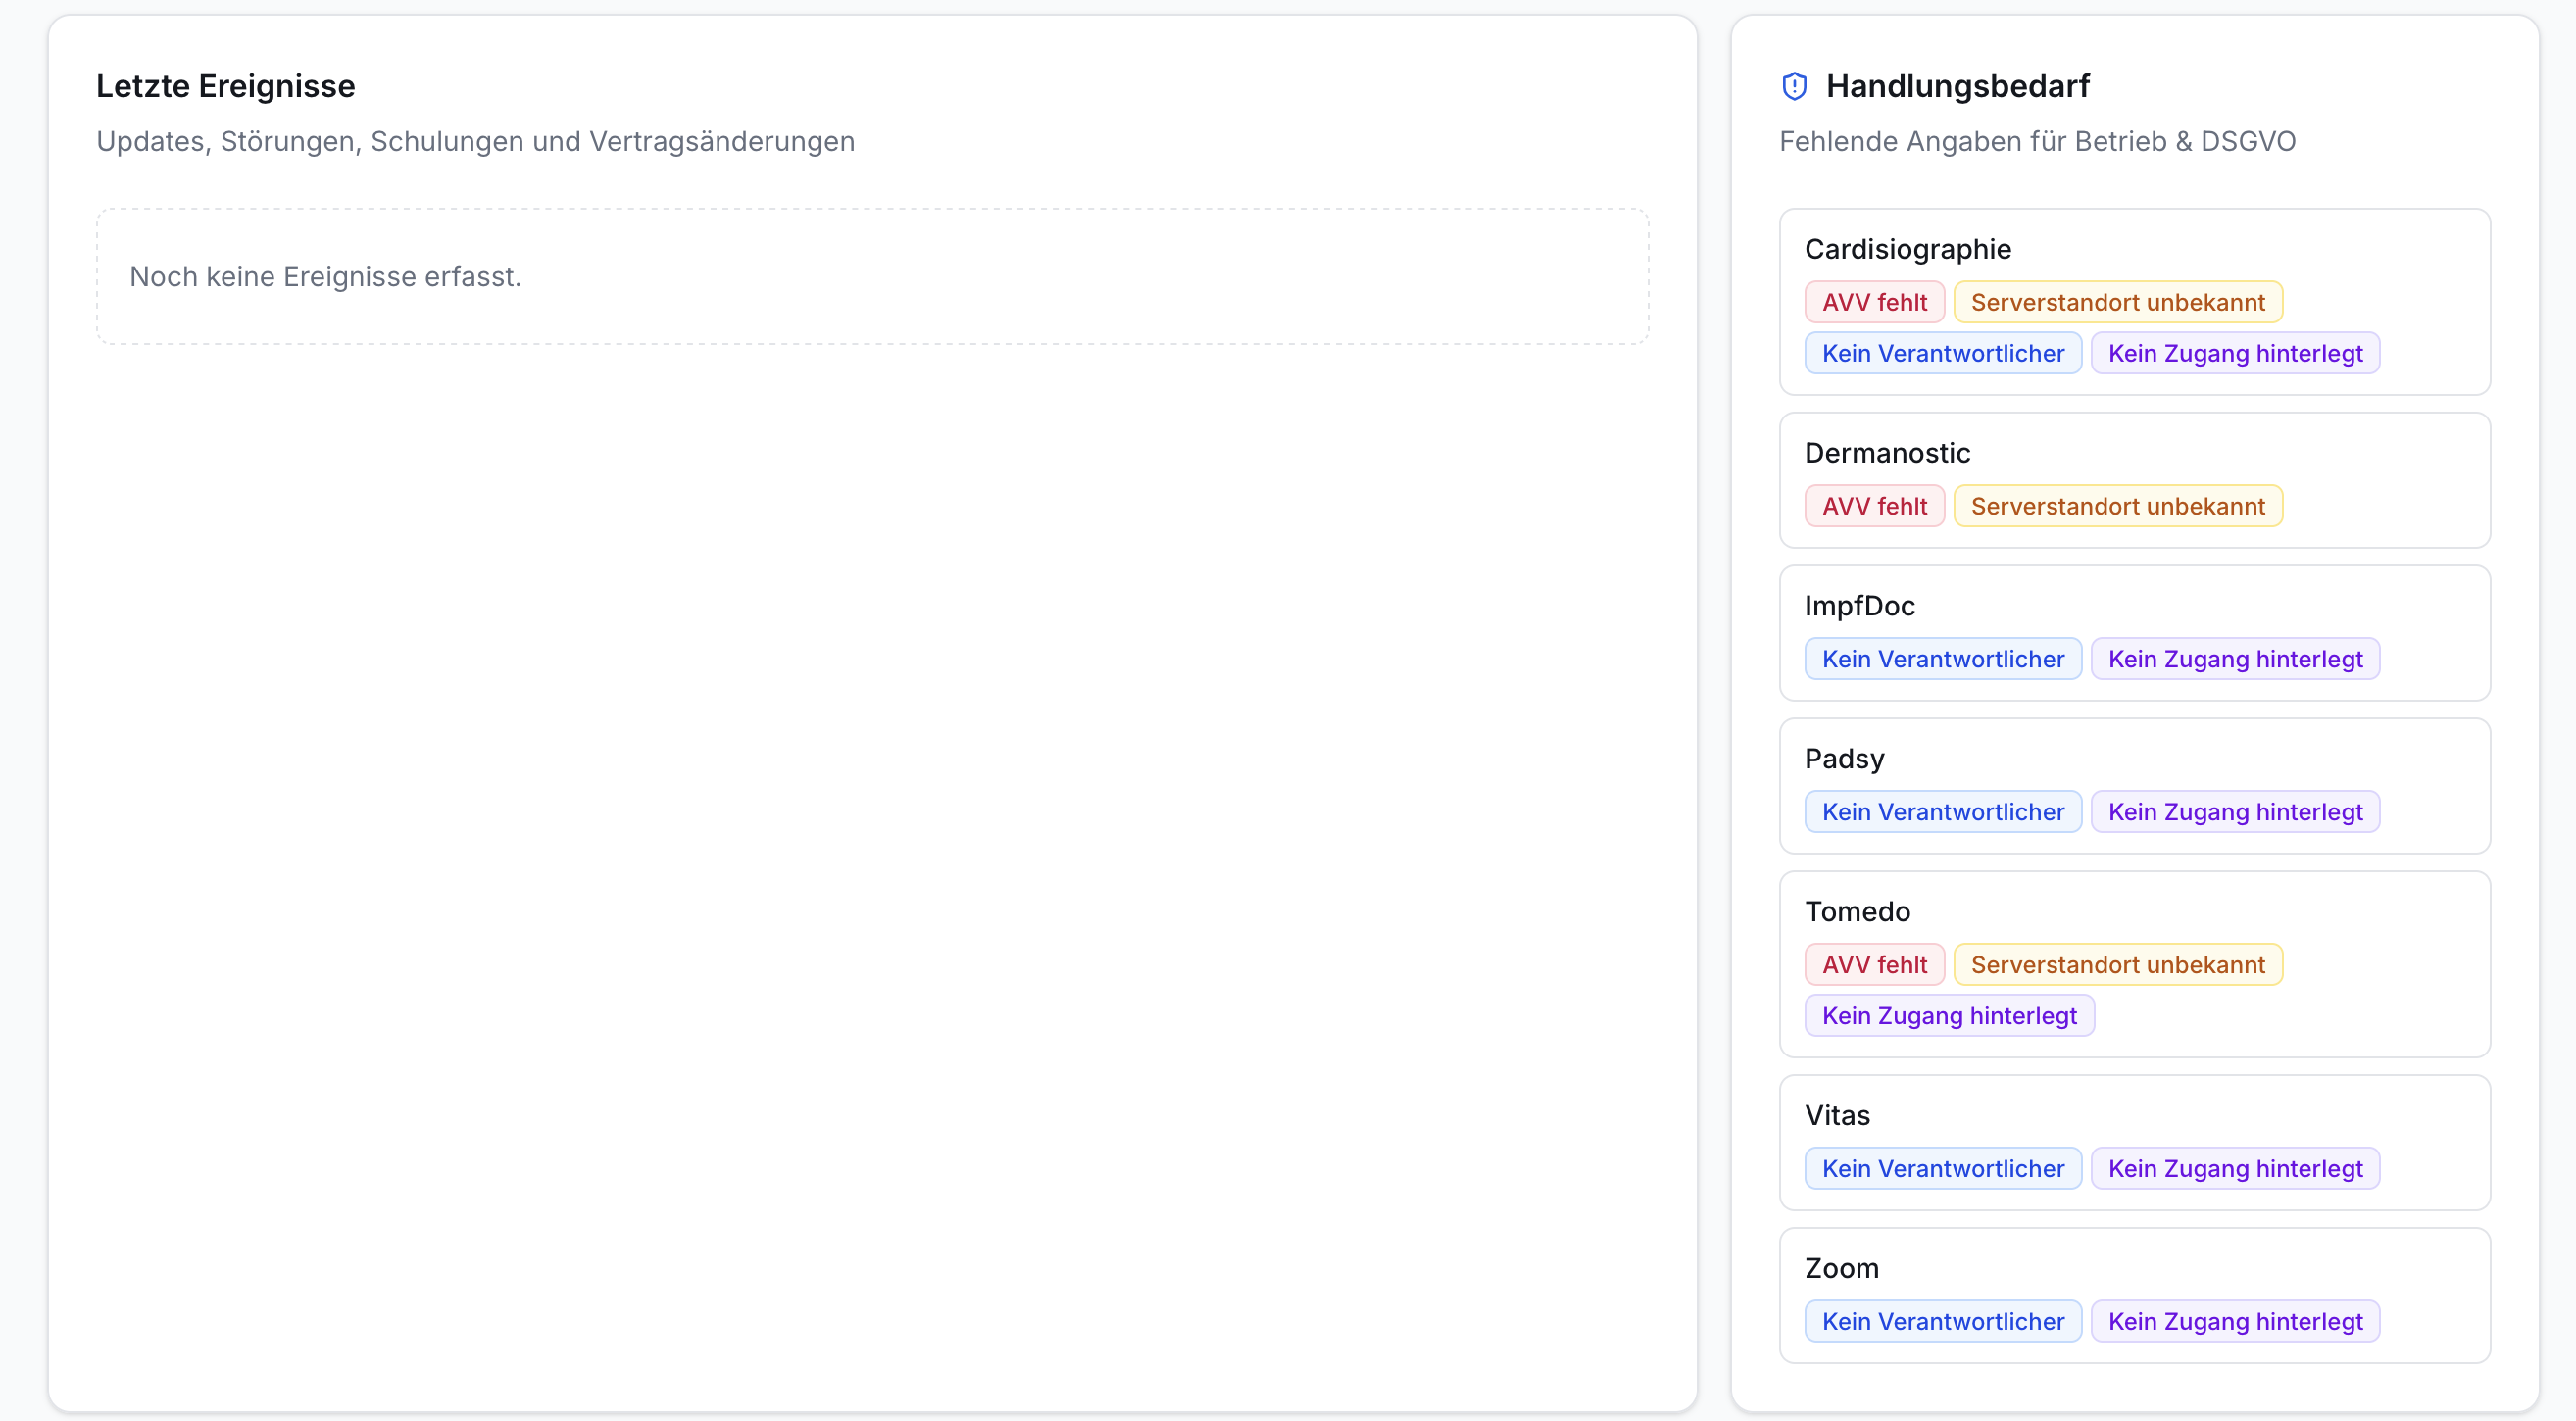The height and width of the screenshot is (1421, 2576).
Task: Click the shield icon beside Handlungsbedarf
Action: tap(1794, 86)
